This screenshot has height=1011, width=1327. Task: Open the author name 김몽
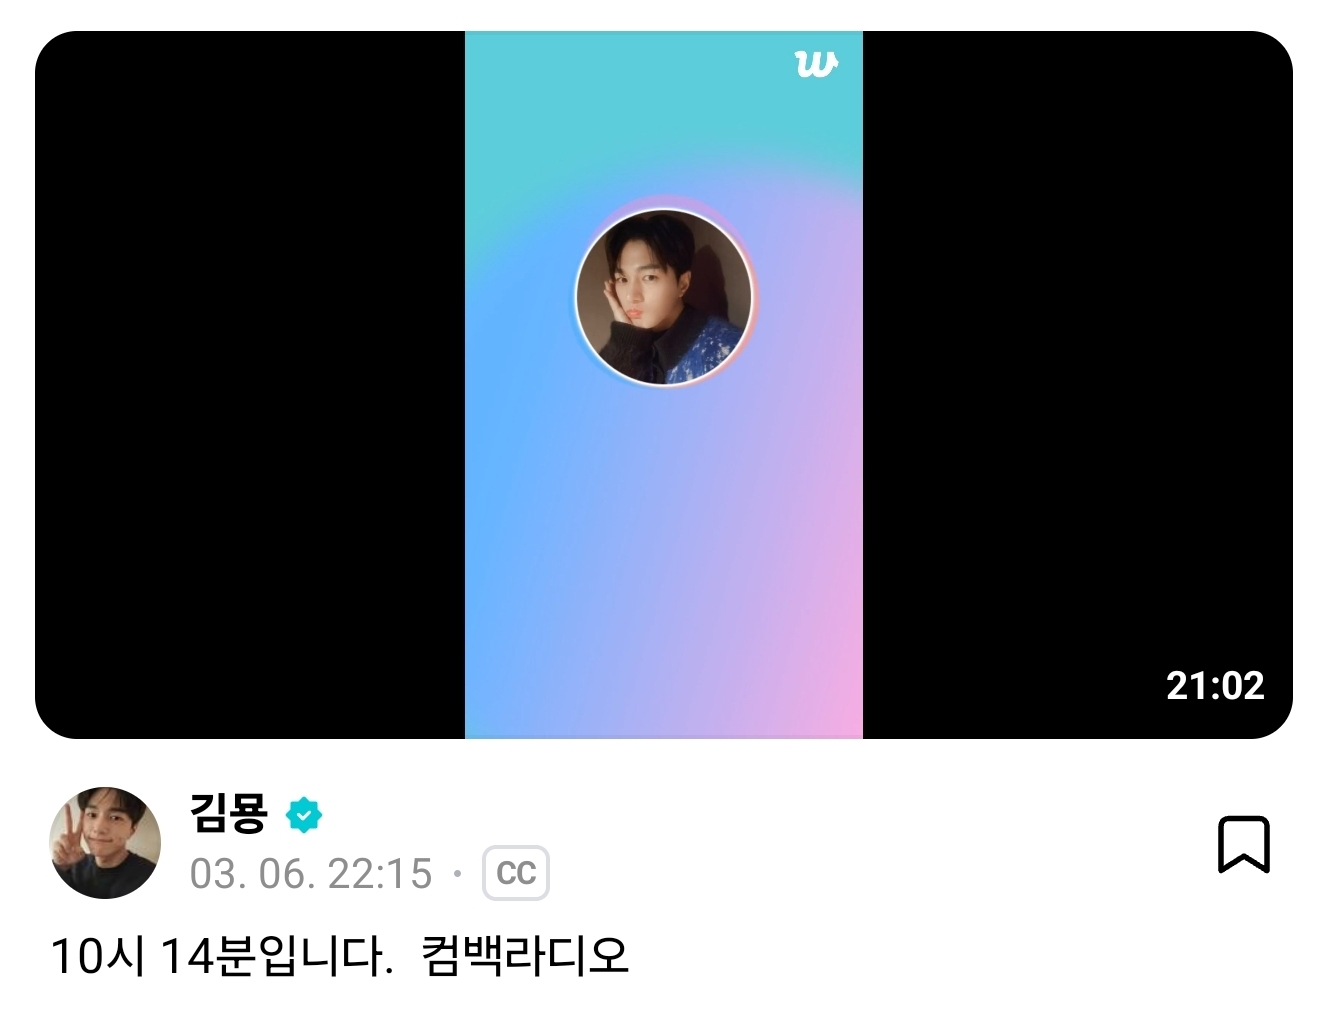[x=229, y=813]
